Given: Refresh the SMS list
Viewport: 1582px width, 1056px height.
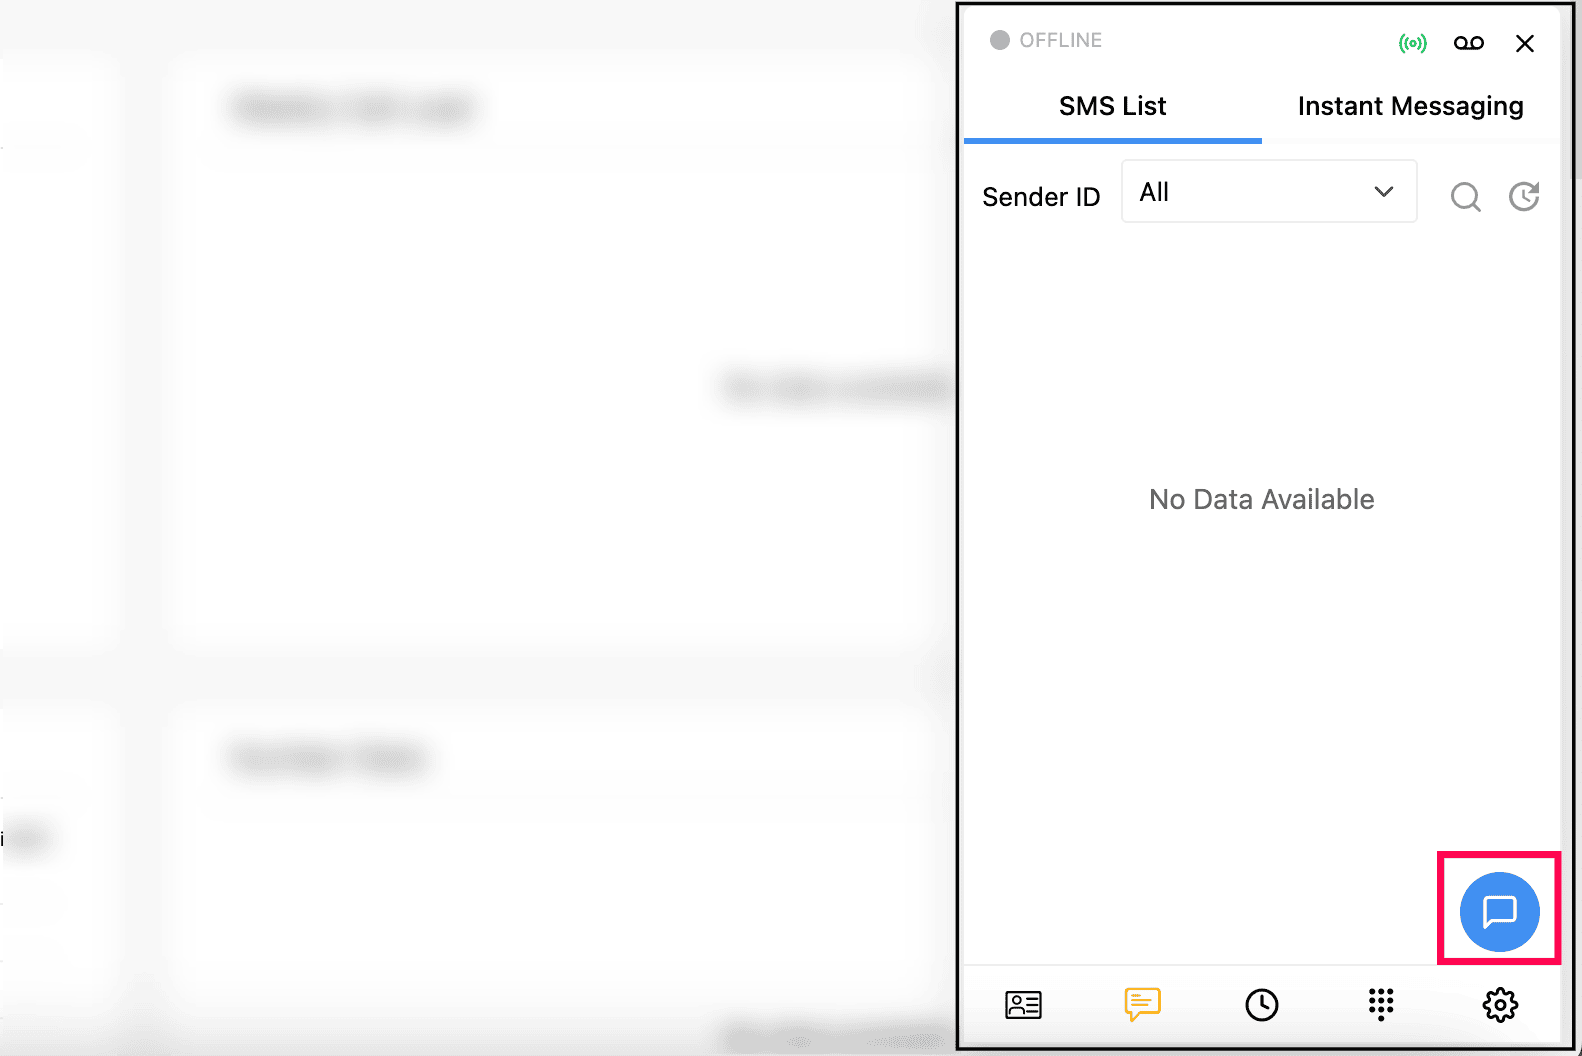Looking at the screenshot, I should coord(1523,197).
